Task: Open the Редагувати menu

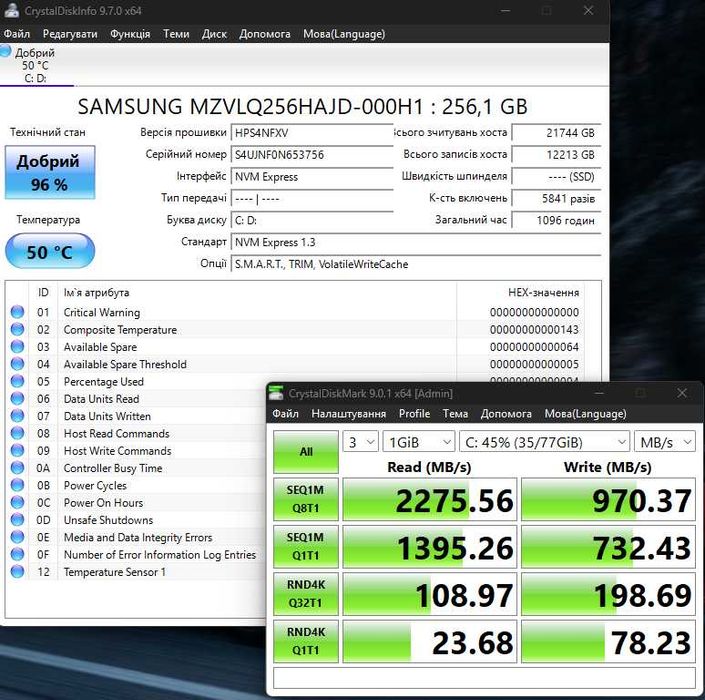Action: (x=70, y=34)
